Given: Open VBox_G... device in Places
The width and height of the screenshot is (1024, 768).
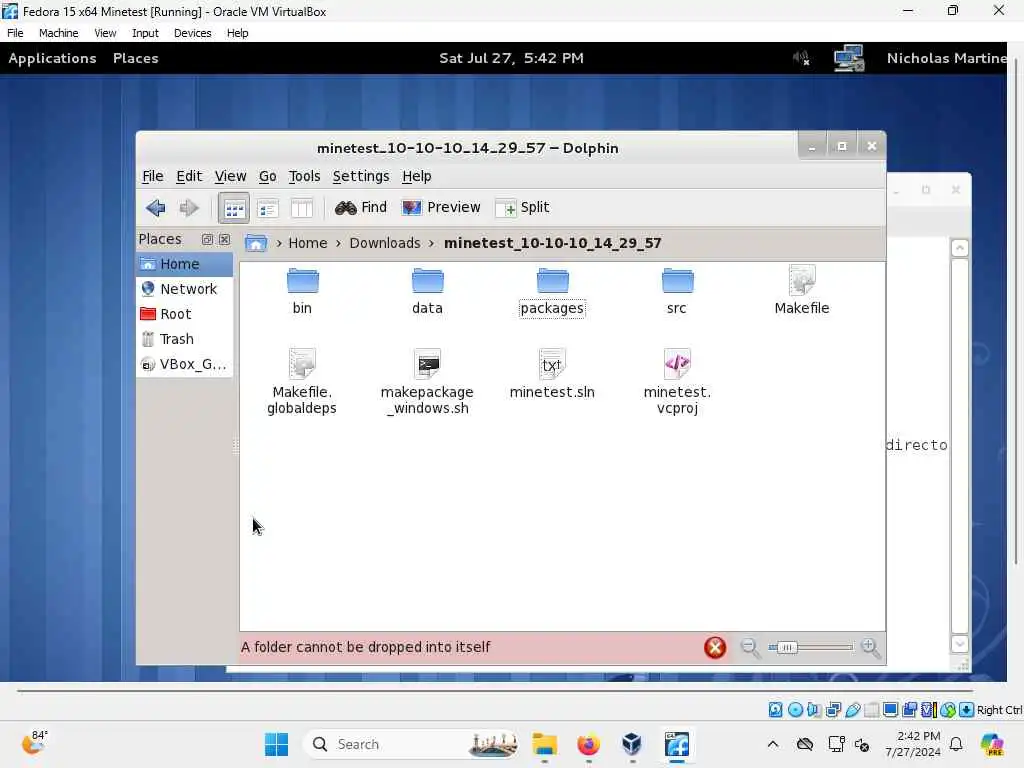Looking at the screenshot, I should (x=185, y=364).
